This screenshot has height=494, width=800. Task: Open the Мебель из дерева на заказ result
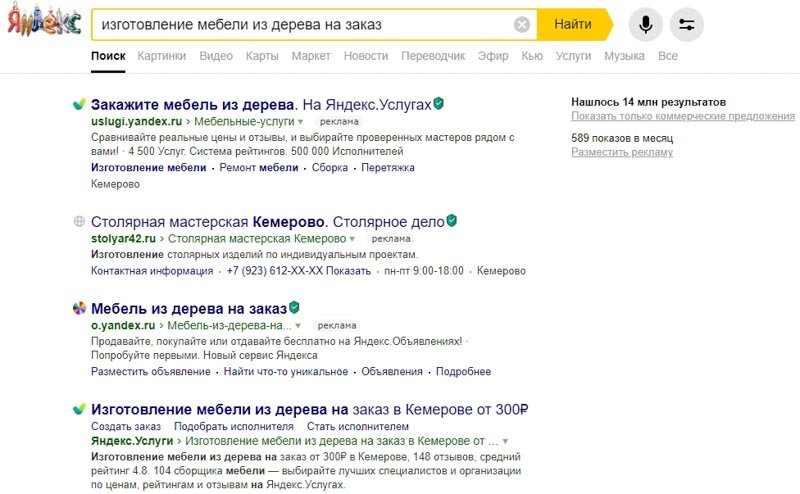coord(189,309)
